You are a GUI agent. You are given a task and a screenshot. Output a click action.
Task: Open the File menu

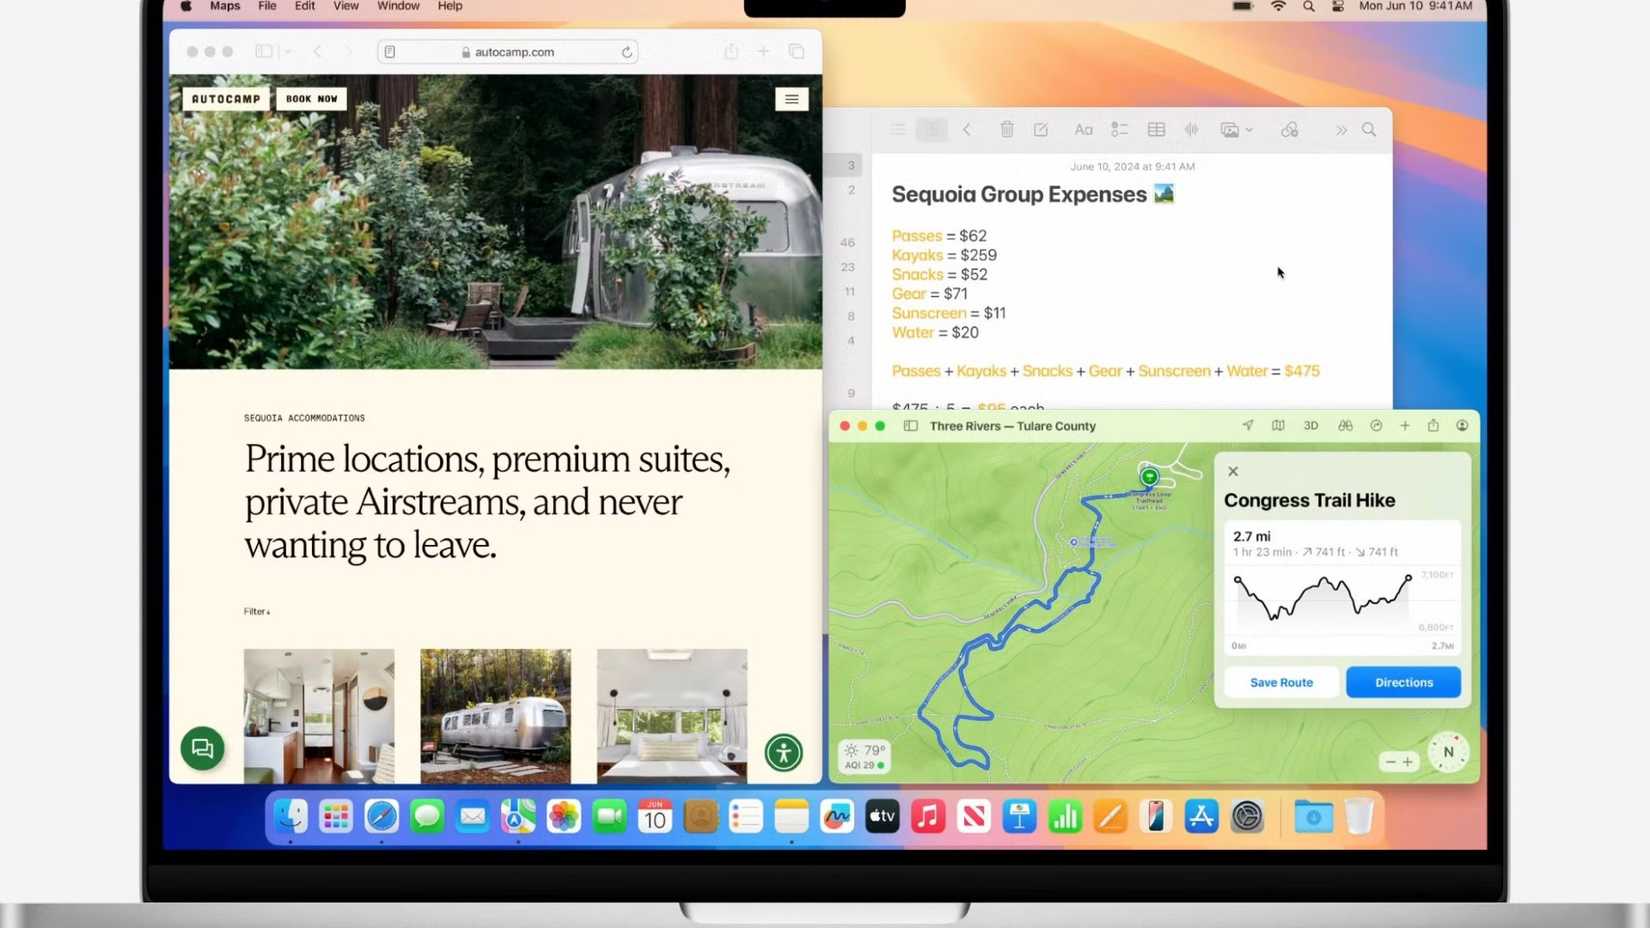(267, 6)
